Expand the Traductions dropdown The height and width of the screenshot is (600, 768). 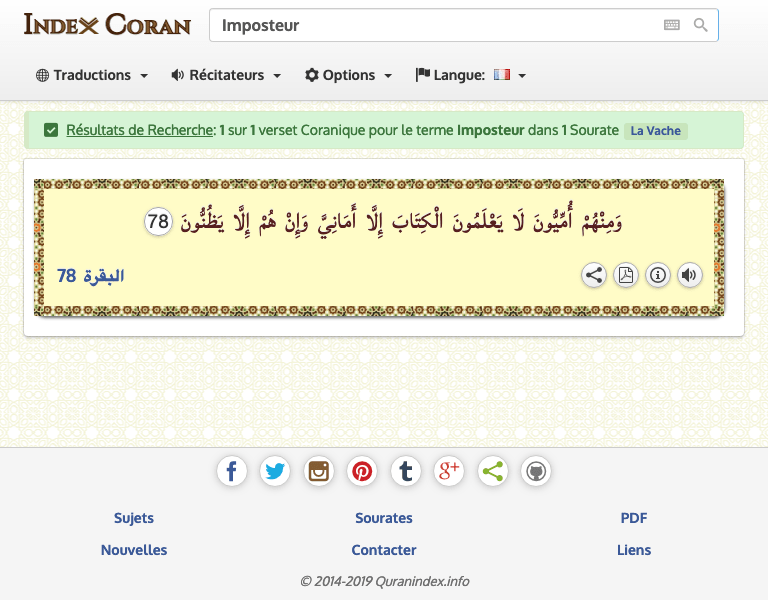[x=92, y=75]
